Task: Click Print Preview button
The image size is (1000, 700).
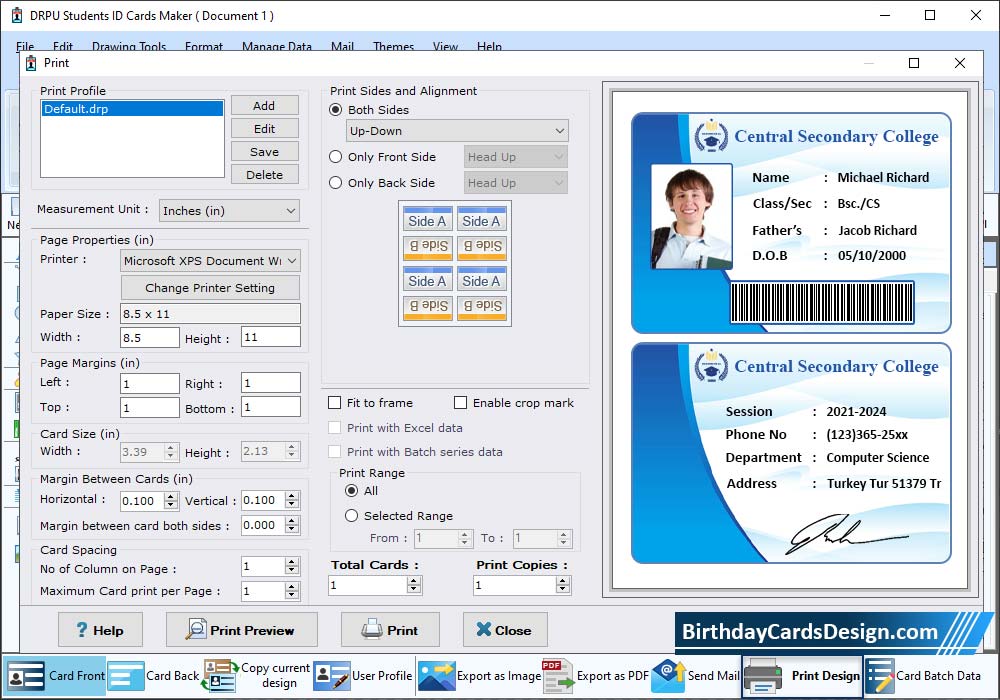Action: [x=242, y=630]
